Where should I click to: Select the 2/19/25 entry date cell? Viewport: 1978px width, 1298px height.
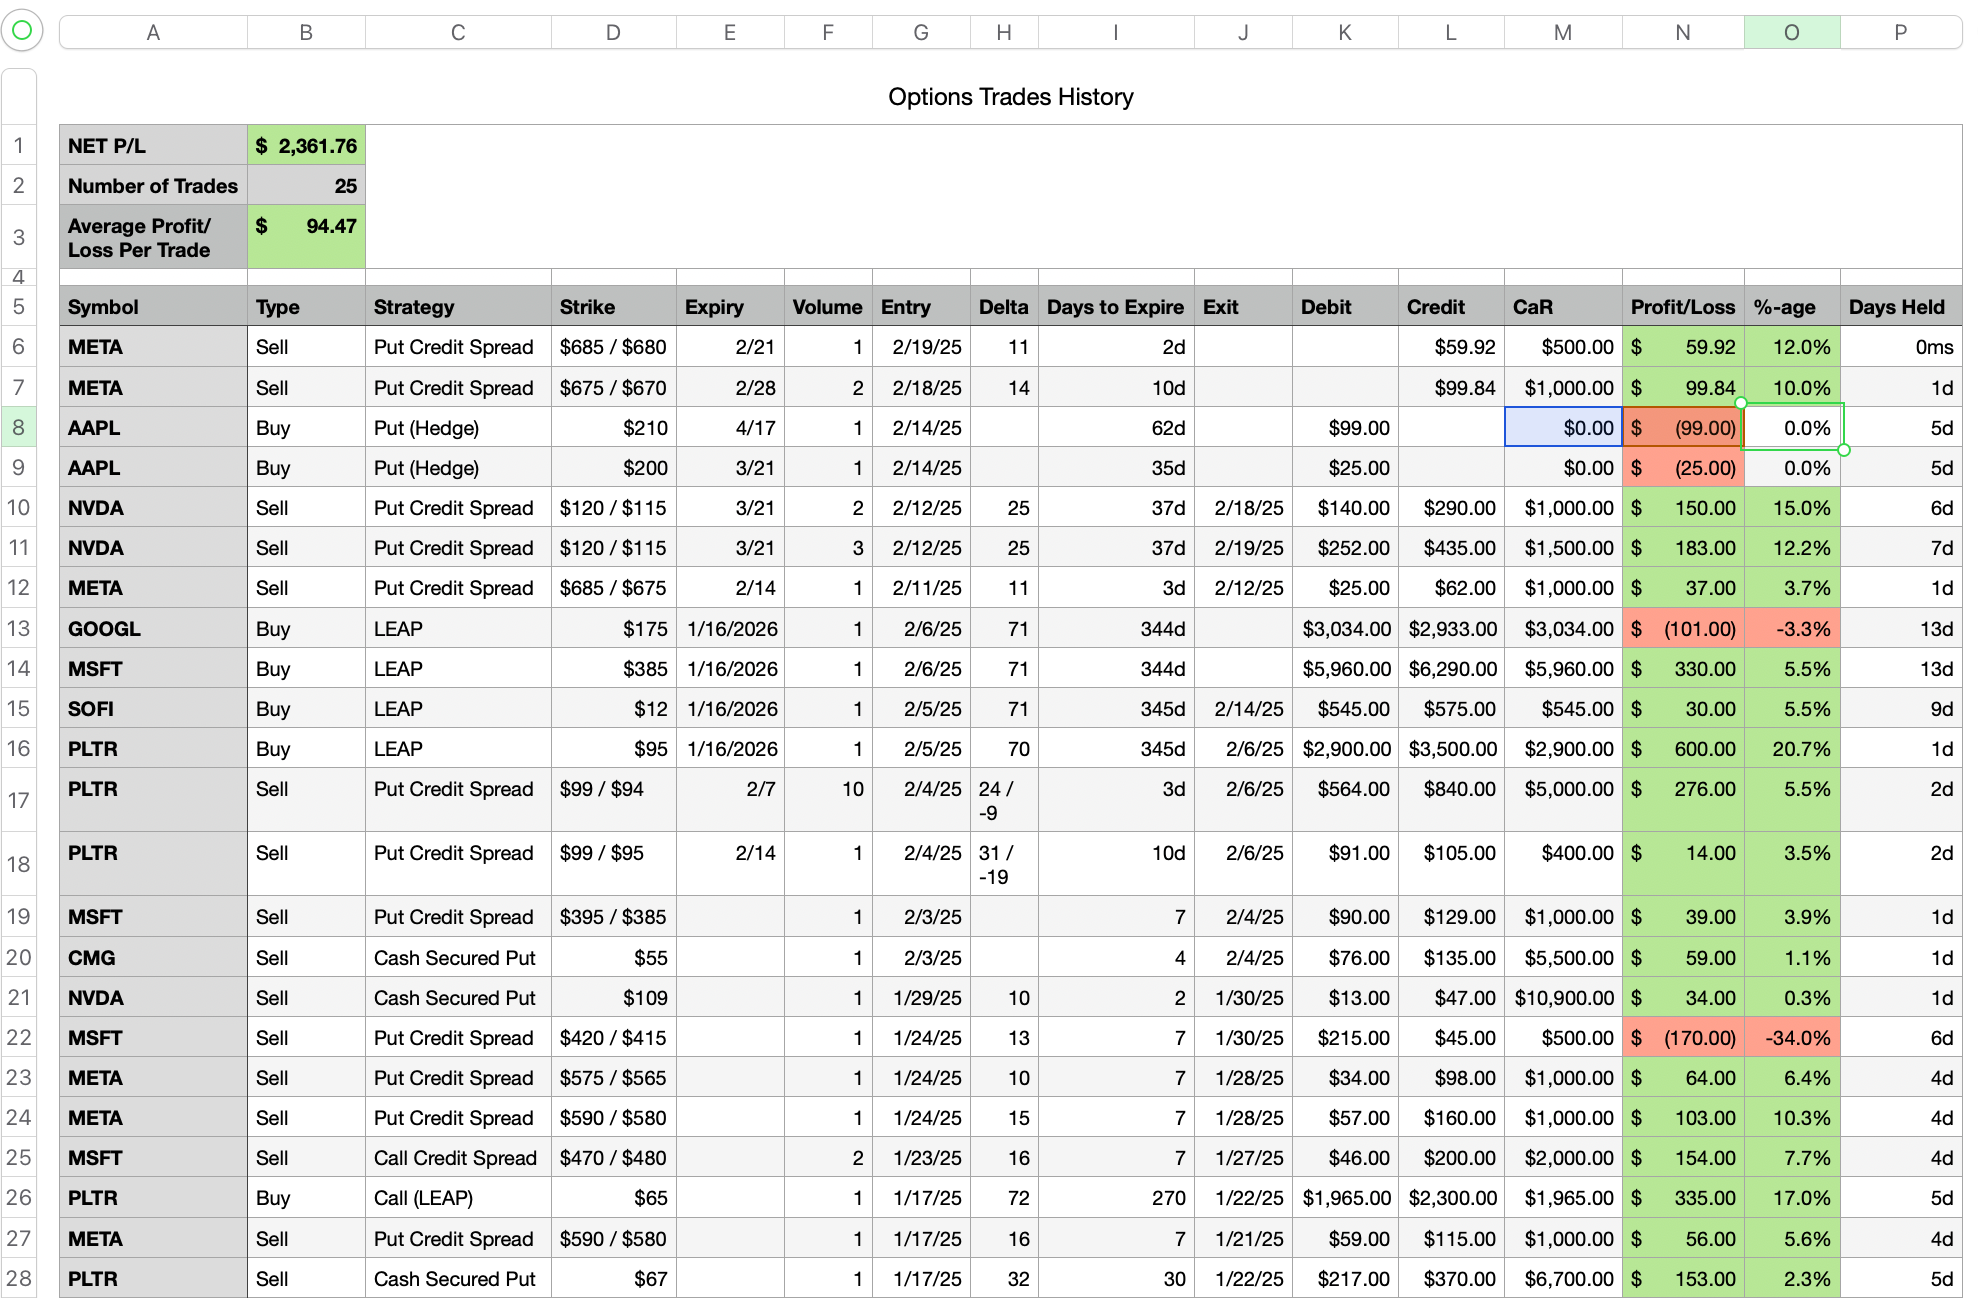click(x=921, y=347)
